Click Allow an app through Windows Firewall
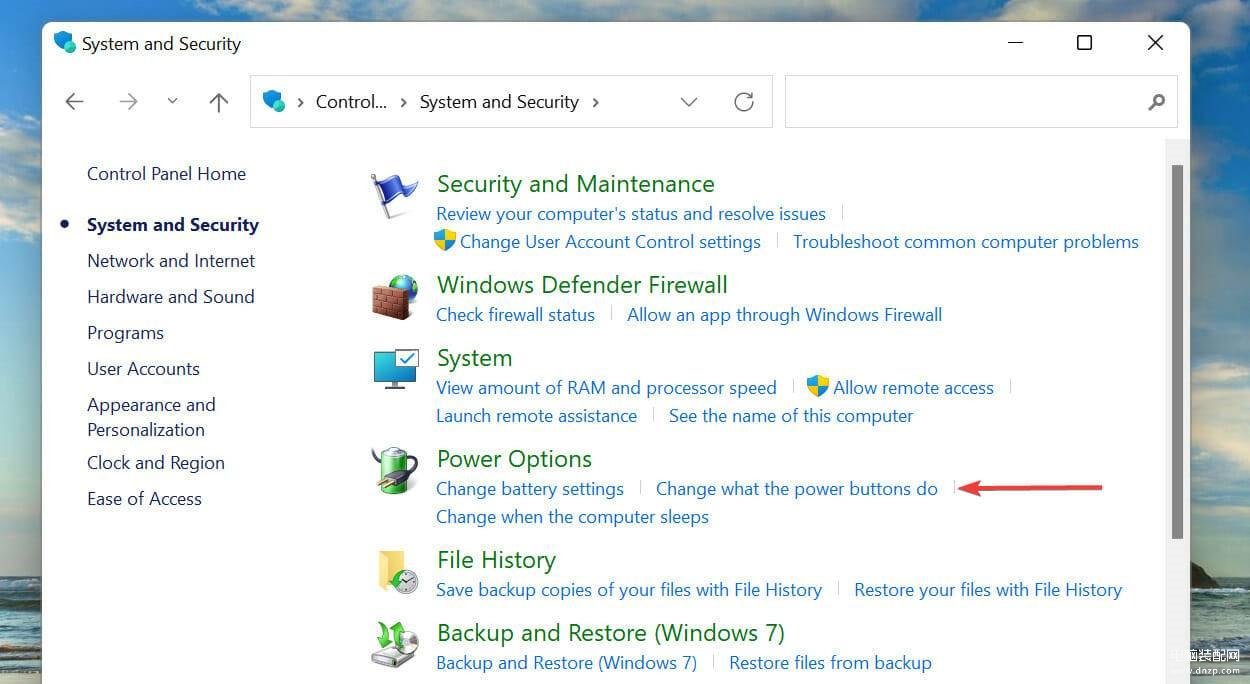The height and width of the screenshot is (684, 1250). click(x=784, y=314)
